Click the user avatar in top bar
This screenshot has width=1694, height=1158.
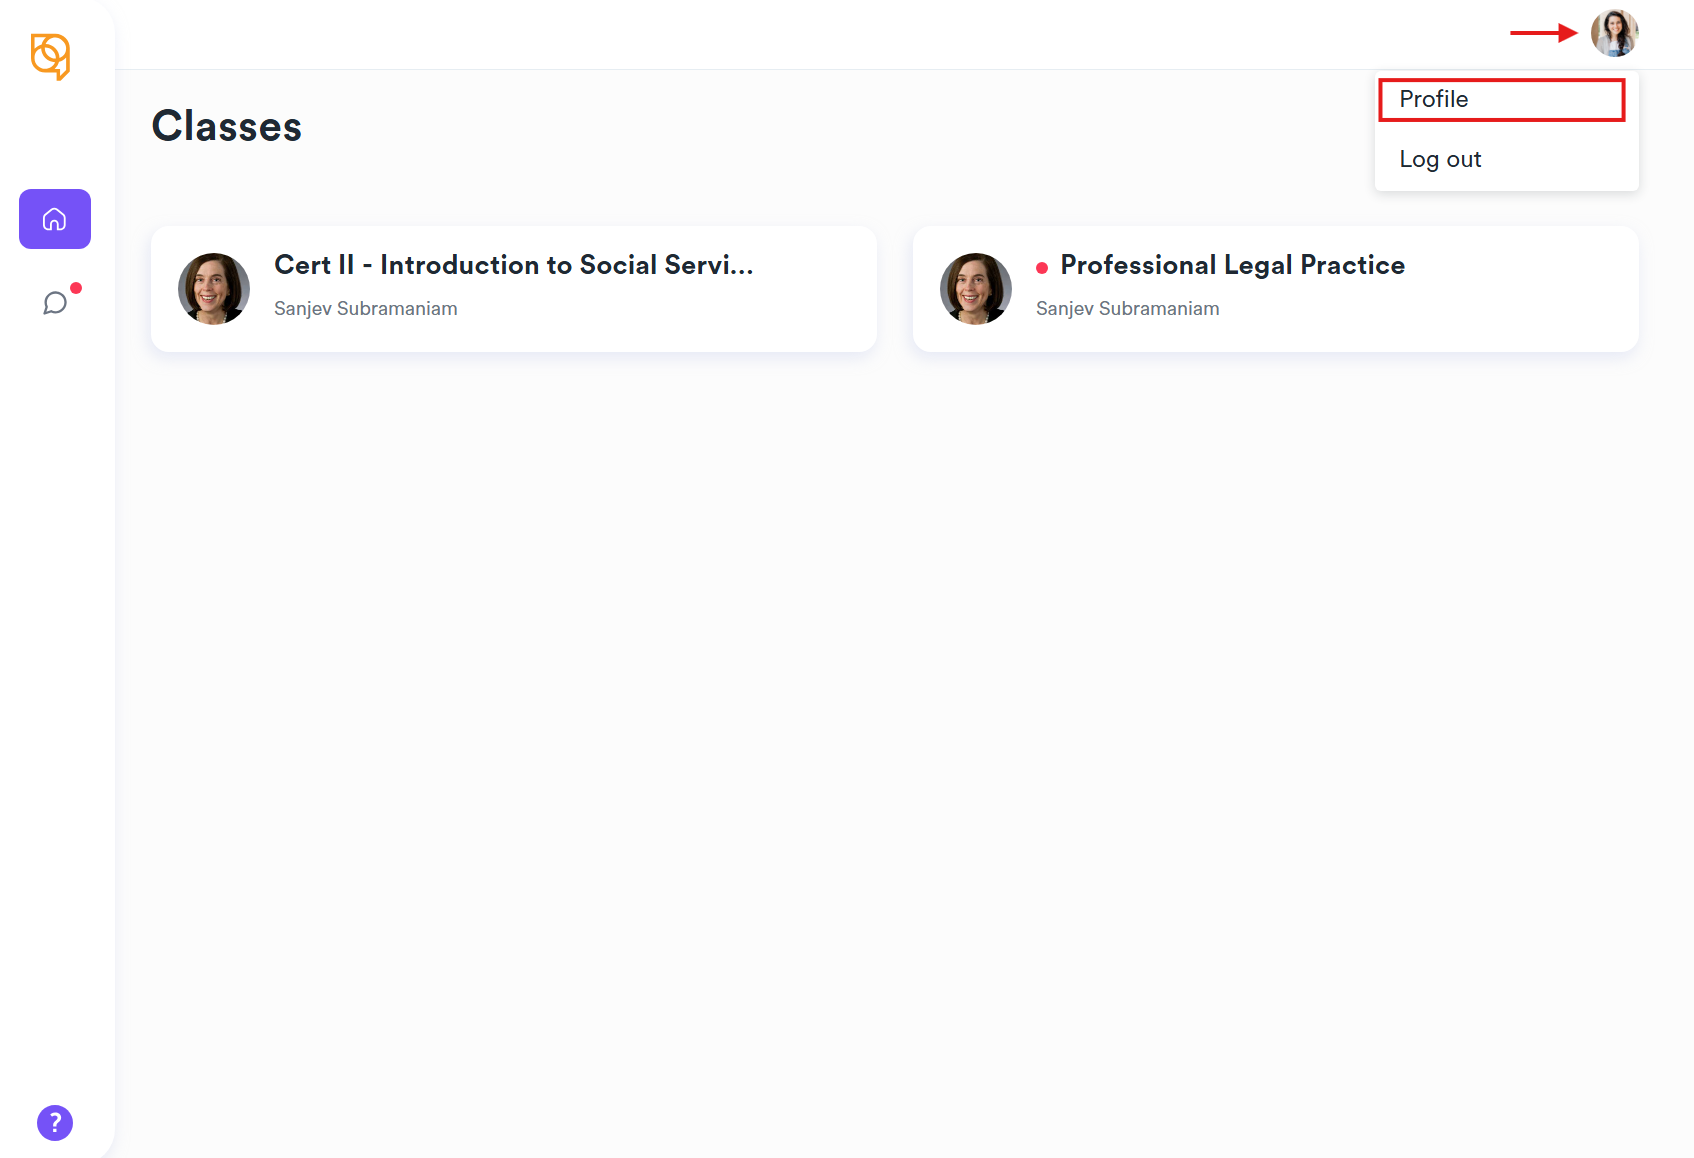pos(1614,33)
